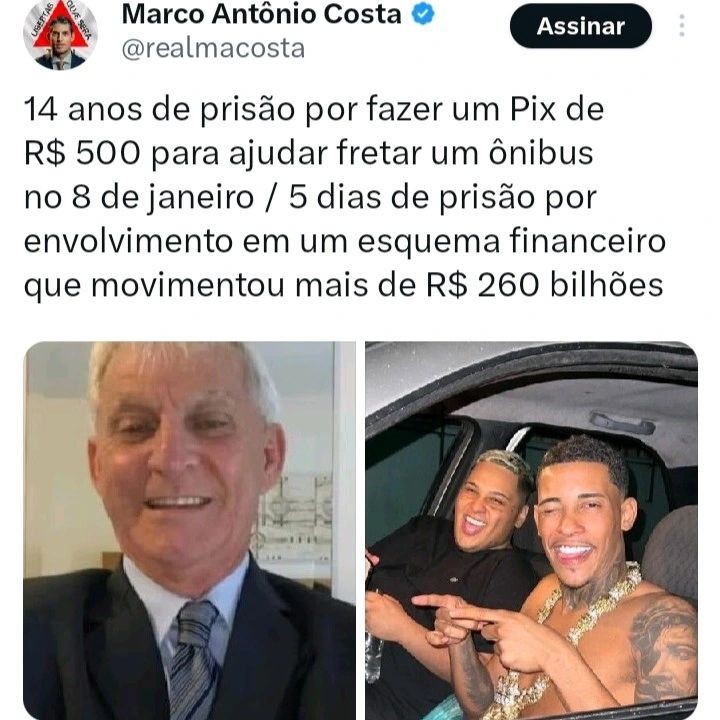Click the water bottle in the right photo

pos(374,657)
